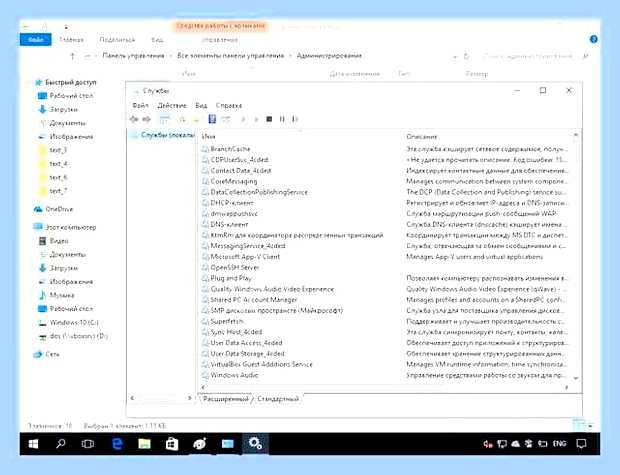This screenshot has width=620, height=475.
Task: Click the taskbar search magnifier icon
Action: tap(60, 444)
